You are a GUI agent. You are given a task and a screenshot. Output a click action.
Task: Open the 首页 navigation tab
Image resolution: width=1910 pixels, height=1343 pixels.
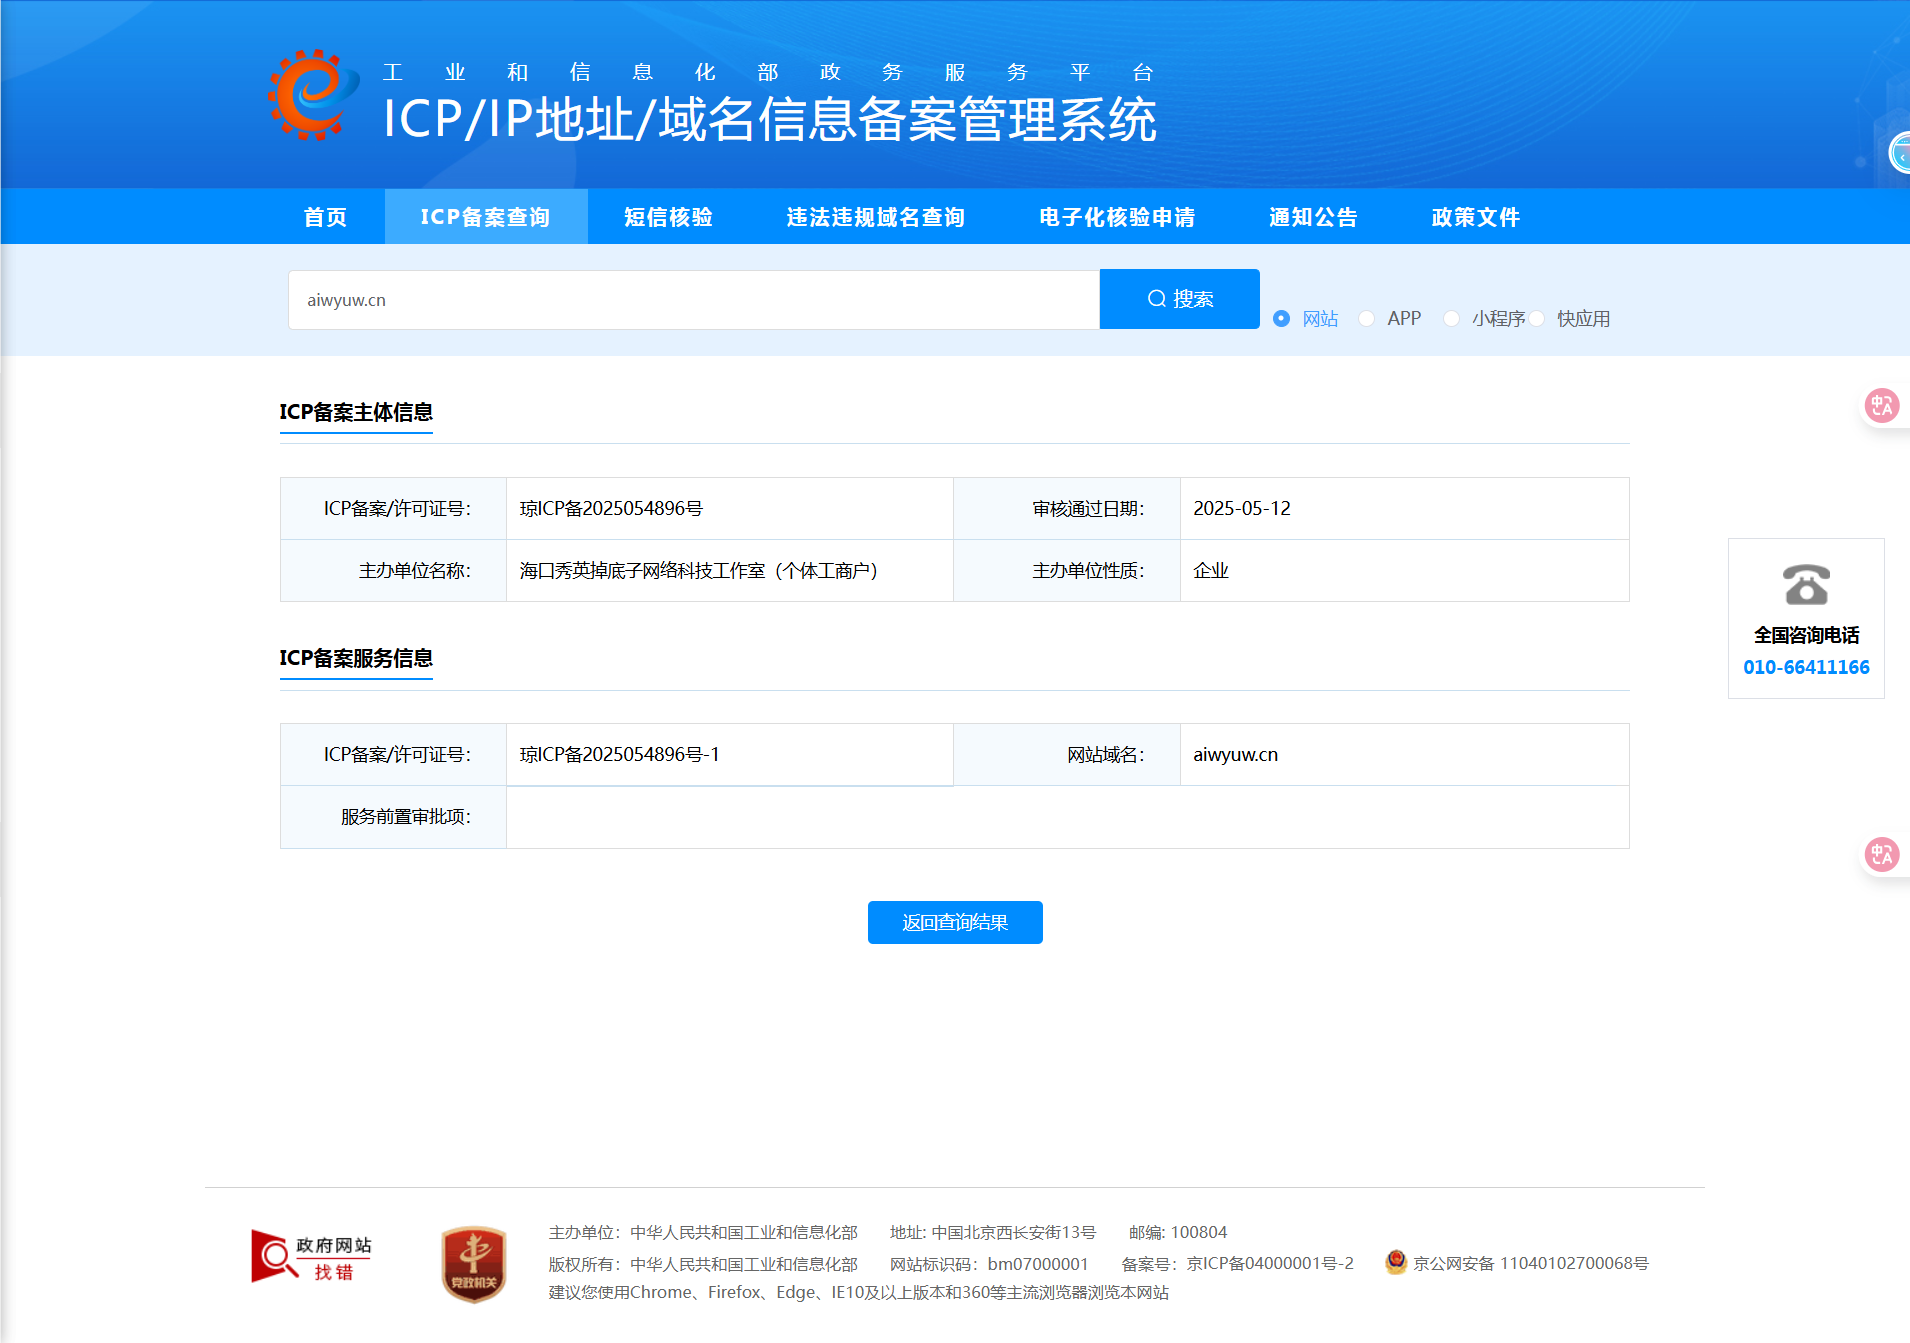point(325,217)
